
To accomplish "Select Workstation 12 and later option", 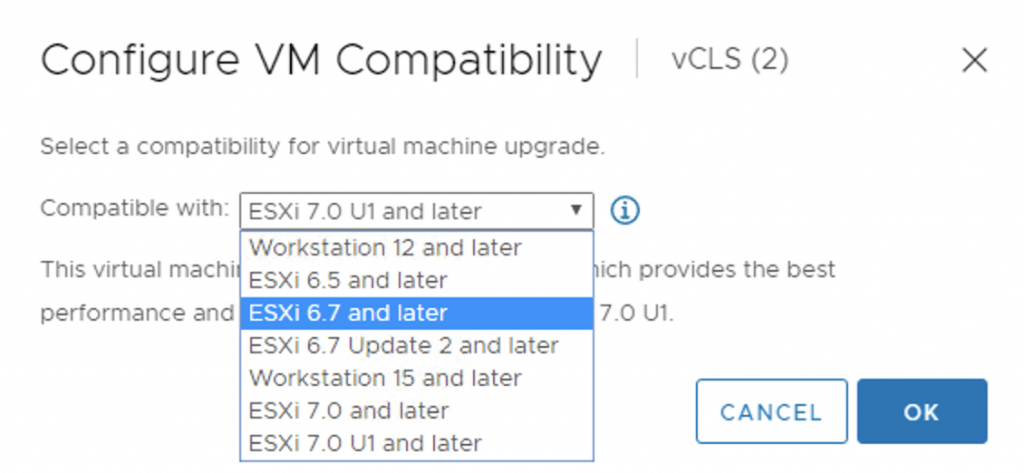I will [x=385, y=247].
